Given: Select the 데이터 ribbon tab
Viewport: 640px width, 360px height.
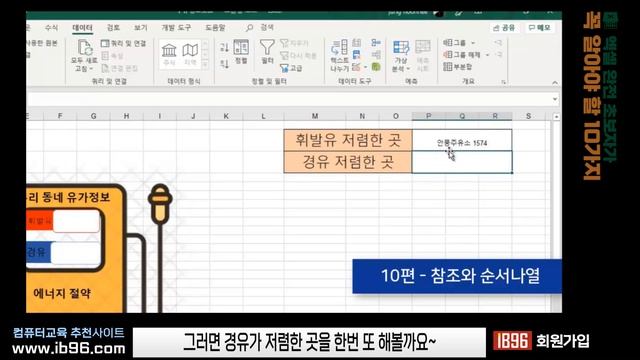Looking at the screenshot, I should click(x=82, y=28).
